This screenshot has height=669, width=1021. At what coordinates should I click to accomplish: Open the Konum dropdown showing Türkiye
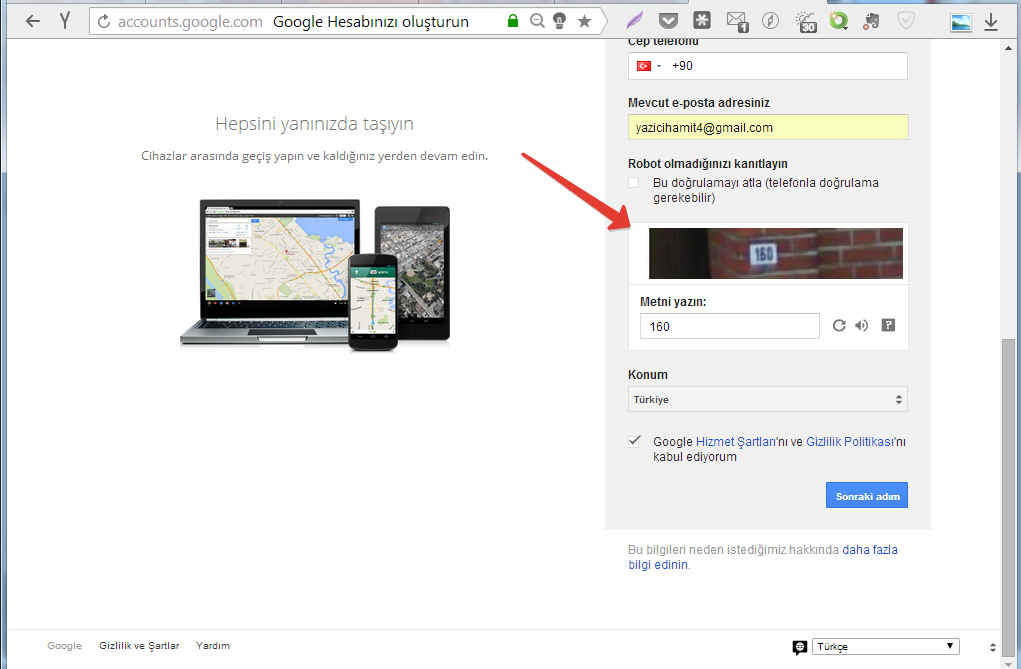point(767,400)
